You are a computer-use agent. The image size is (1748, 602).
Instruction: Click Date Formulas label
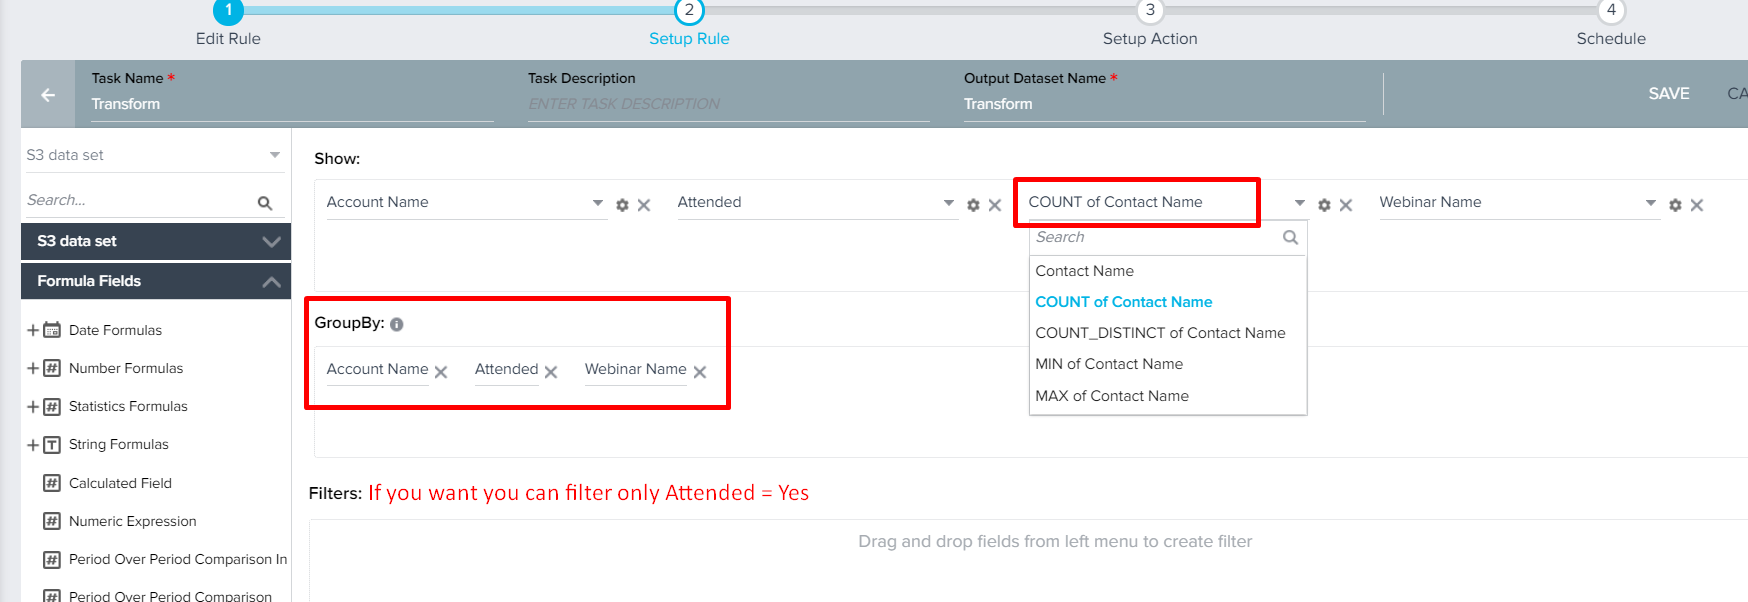(115, 330)
